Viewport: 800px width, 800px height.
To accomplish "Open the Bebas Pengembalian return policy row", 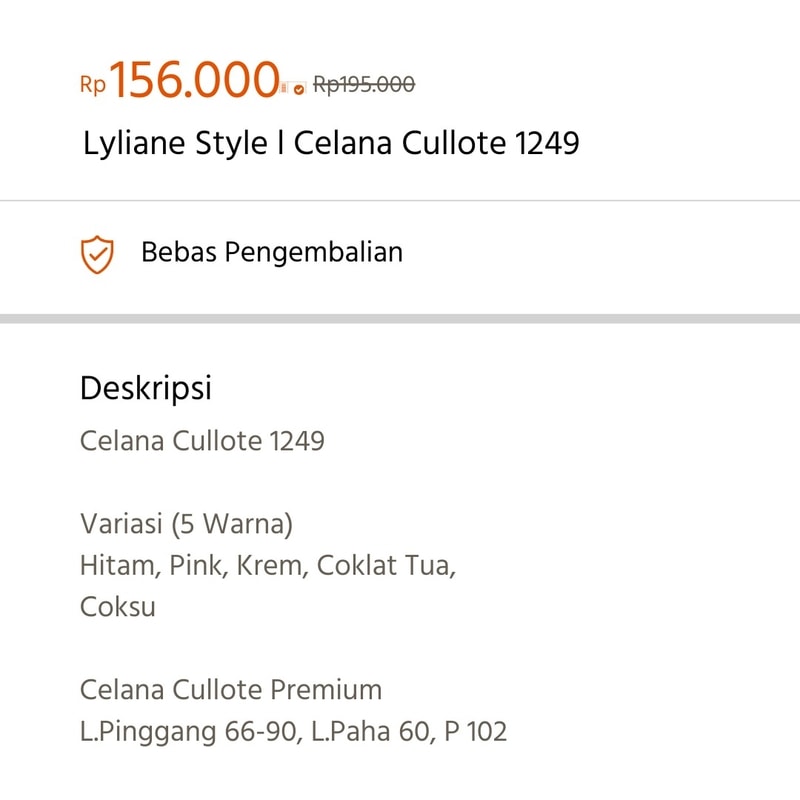I will [400, 254].
